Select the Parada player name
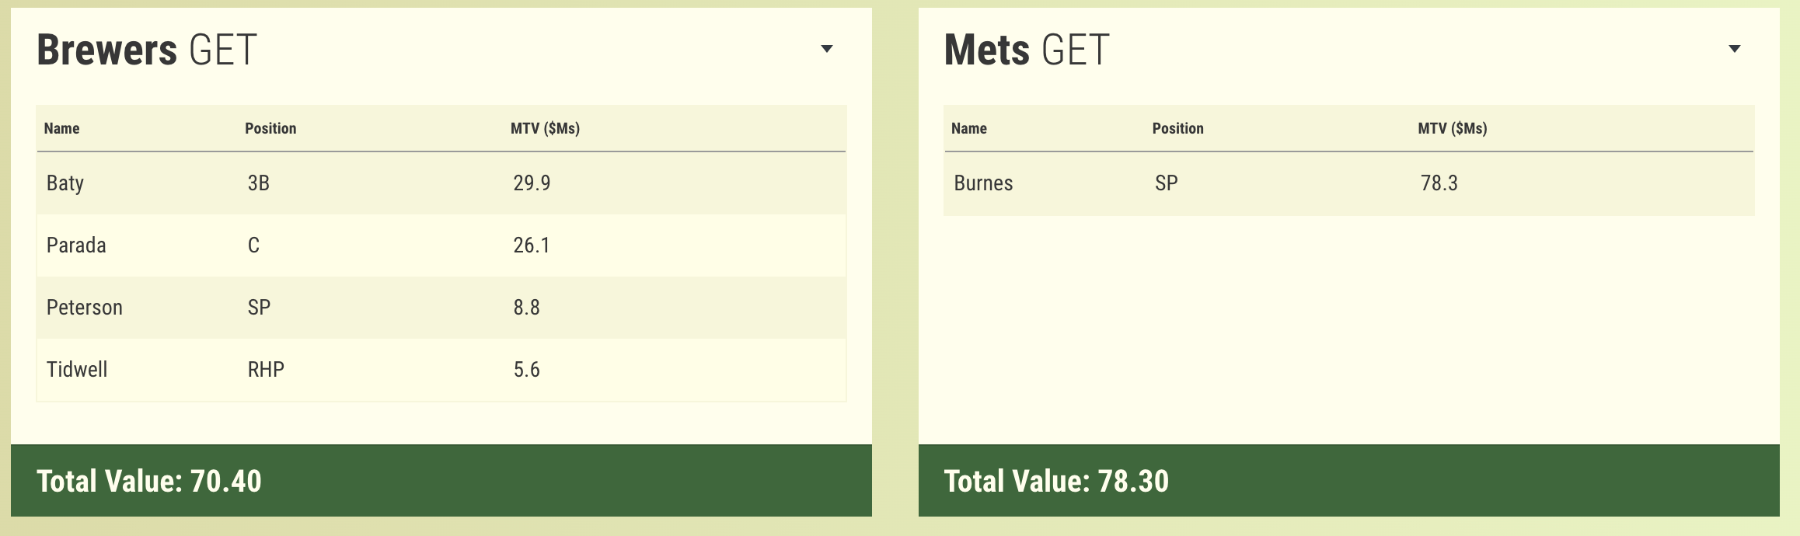 76,245
